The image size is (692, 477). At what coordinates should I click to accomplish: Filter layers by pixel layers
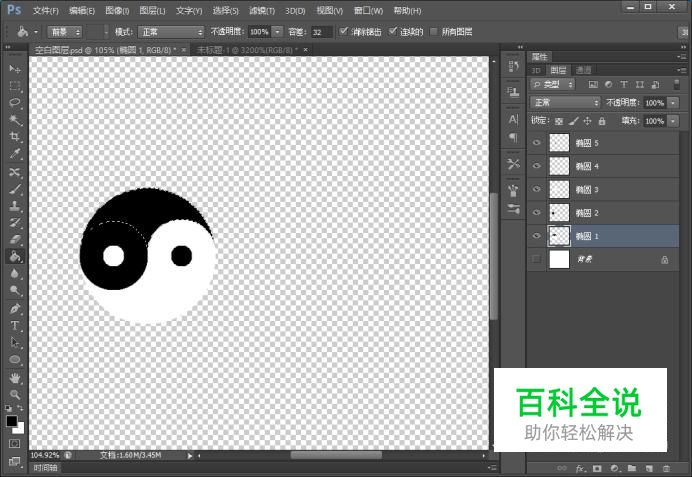[x=593, y=84]
